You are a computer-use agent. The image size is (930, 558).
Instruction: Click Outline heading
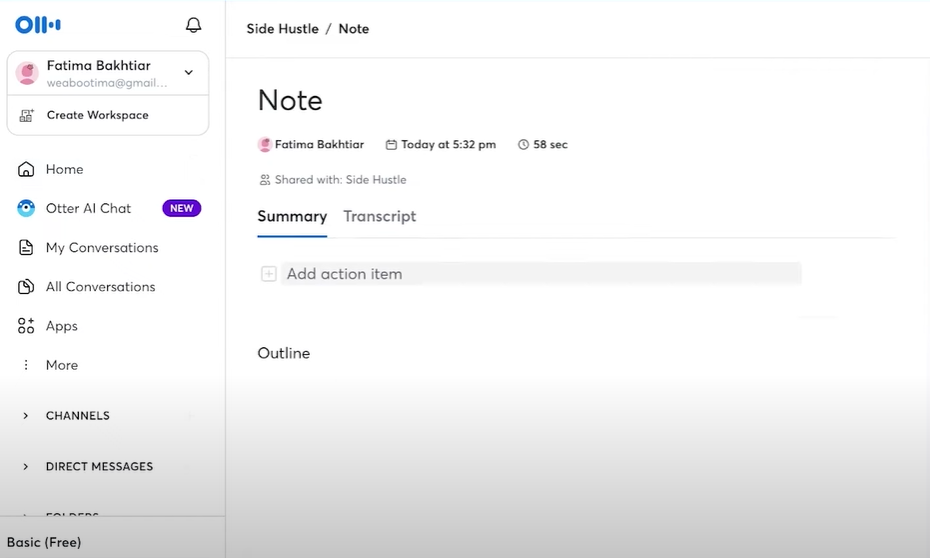(284, 353)
